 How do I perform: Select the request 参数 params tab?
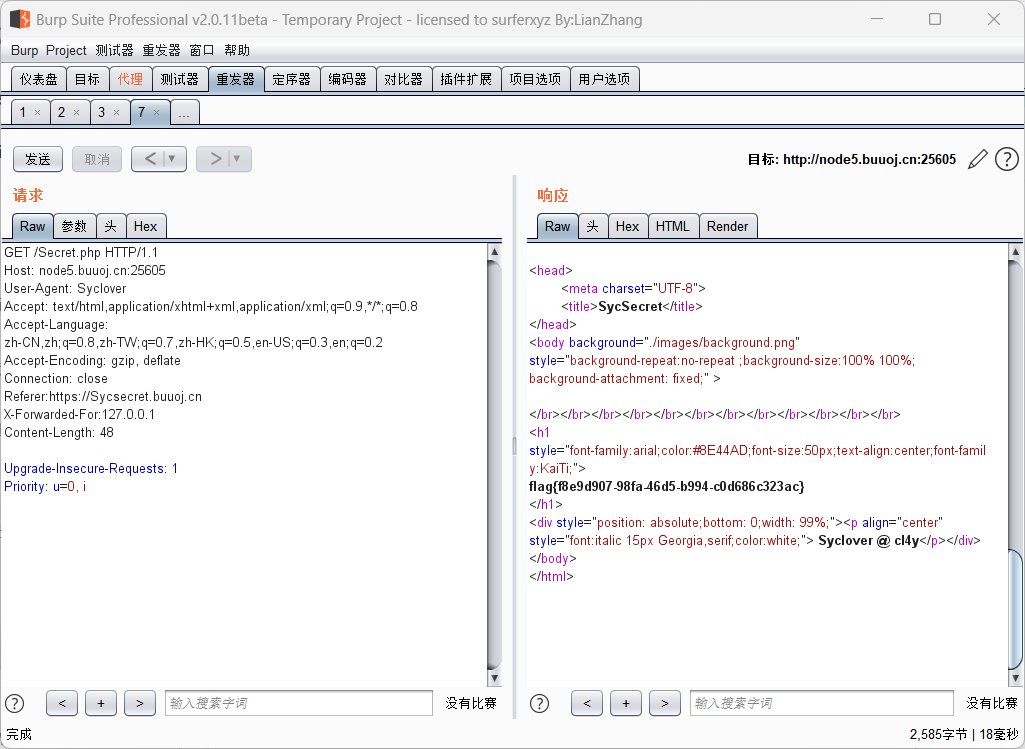point(75,226)
